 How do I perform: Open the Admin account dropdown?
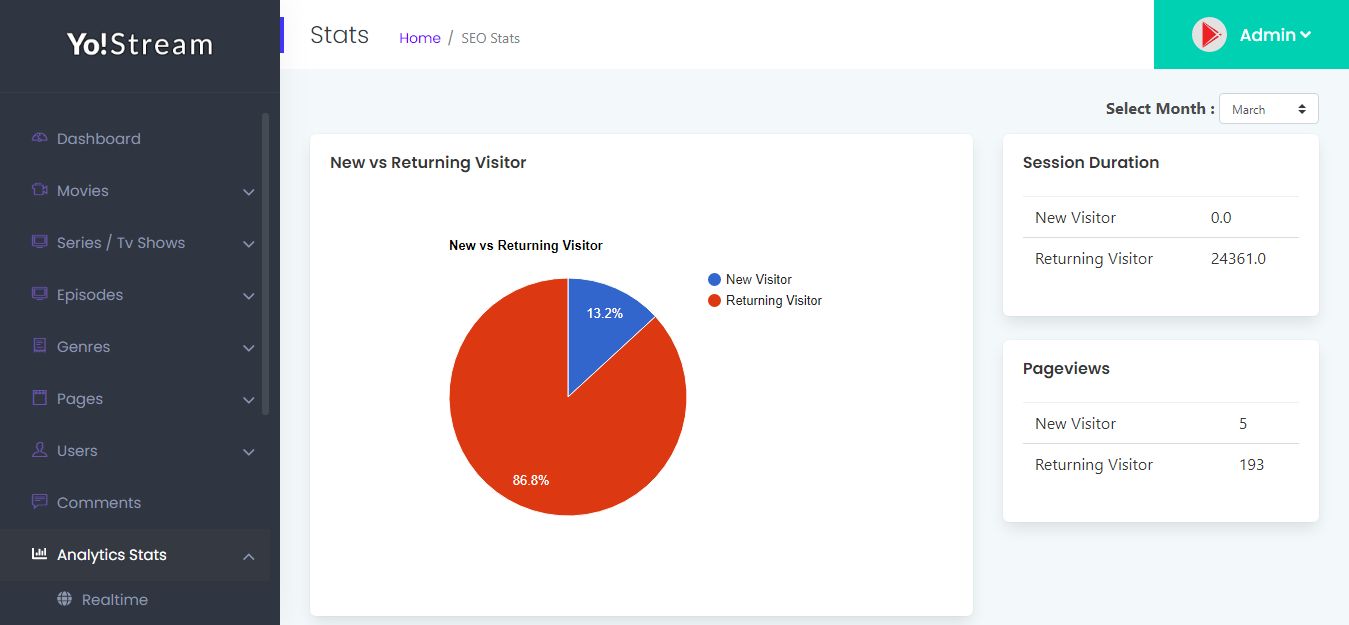point(1275,35)
